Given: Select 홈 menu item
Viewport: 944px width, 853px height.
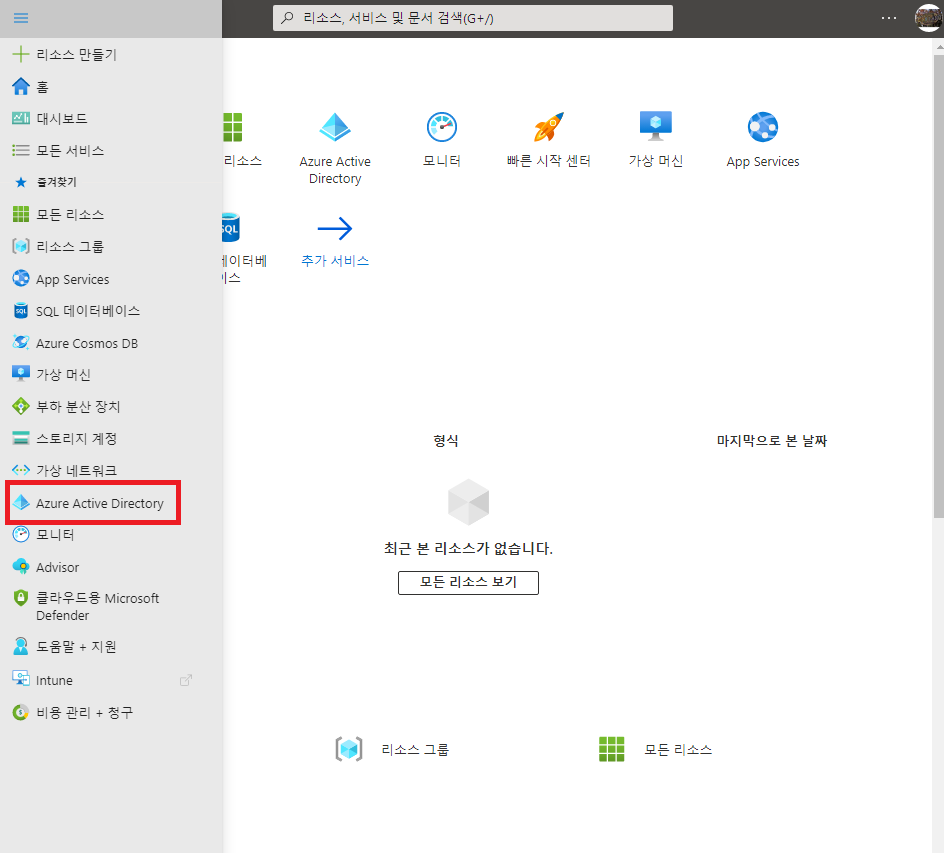Looking at the screenshot, I should [x=43, y=87].
